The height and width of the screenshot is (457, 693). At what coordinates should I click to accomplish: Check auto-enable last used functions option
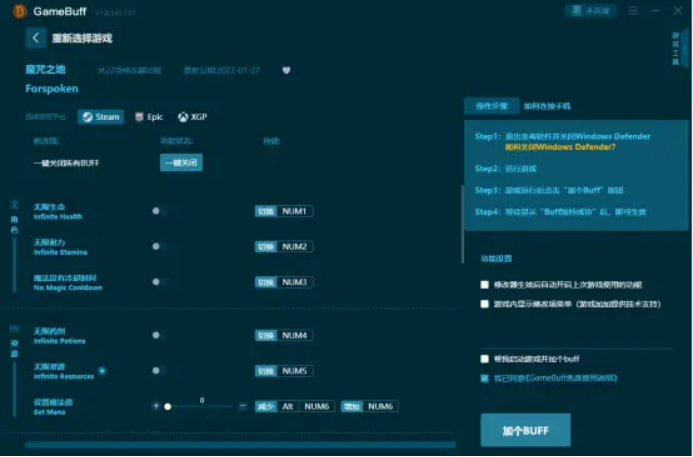tap(485, 285)
